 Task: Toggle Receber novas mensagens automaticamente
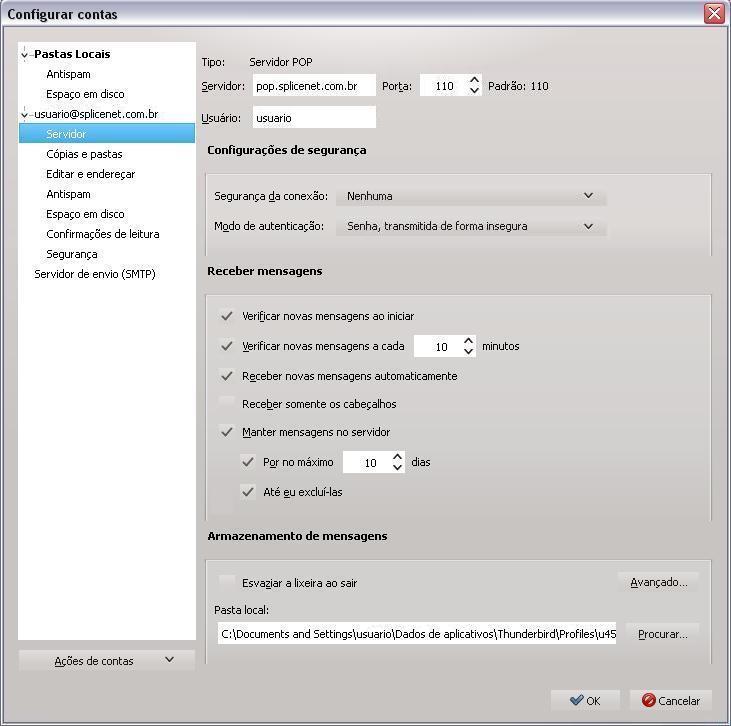[x=227, y=376]
